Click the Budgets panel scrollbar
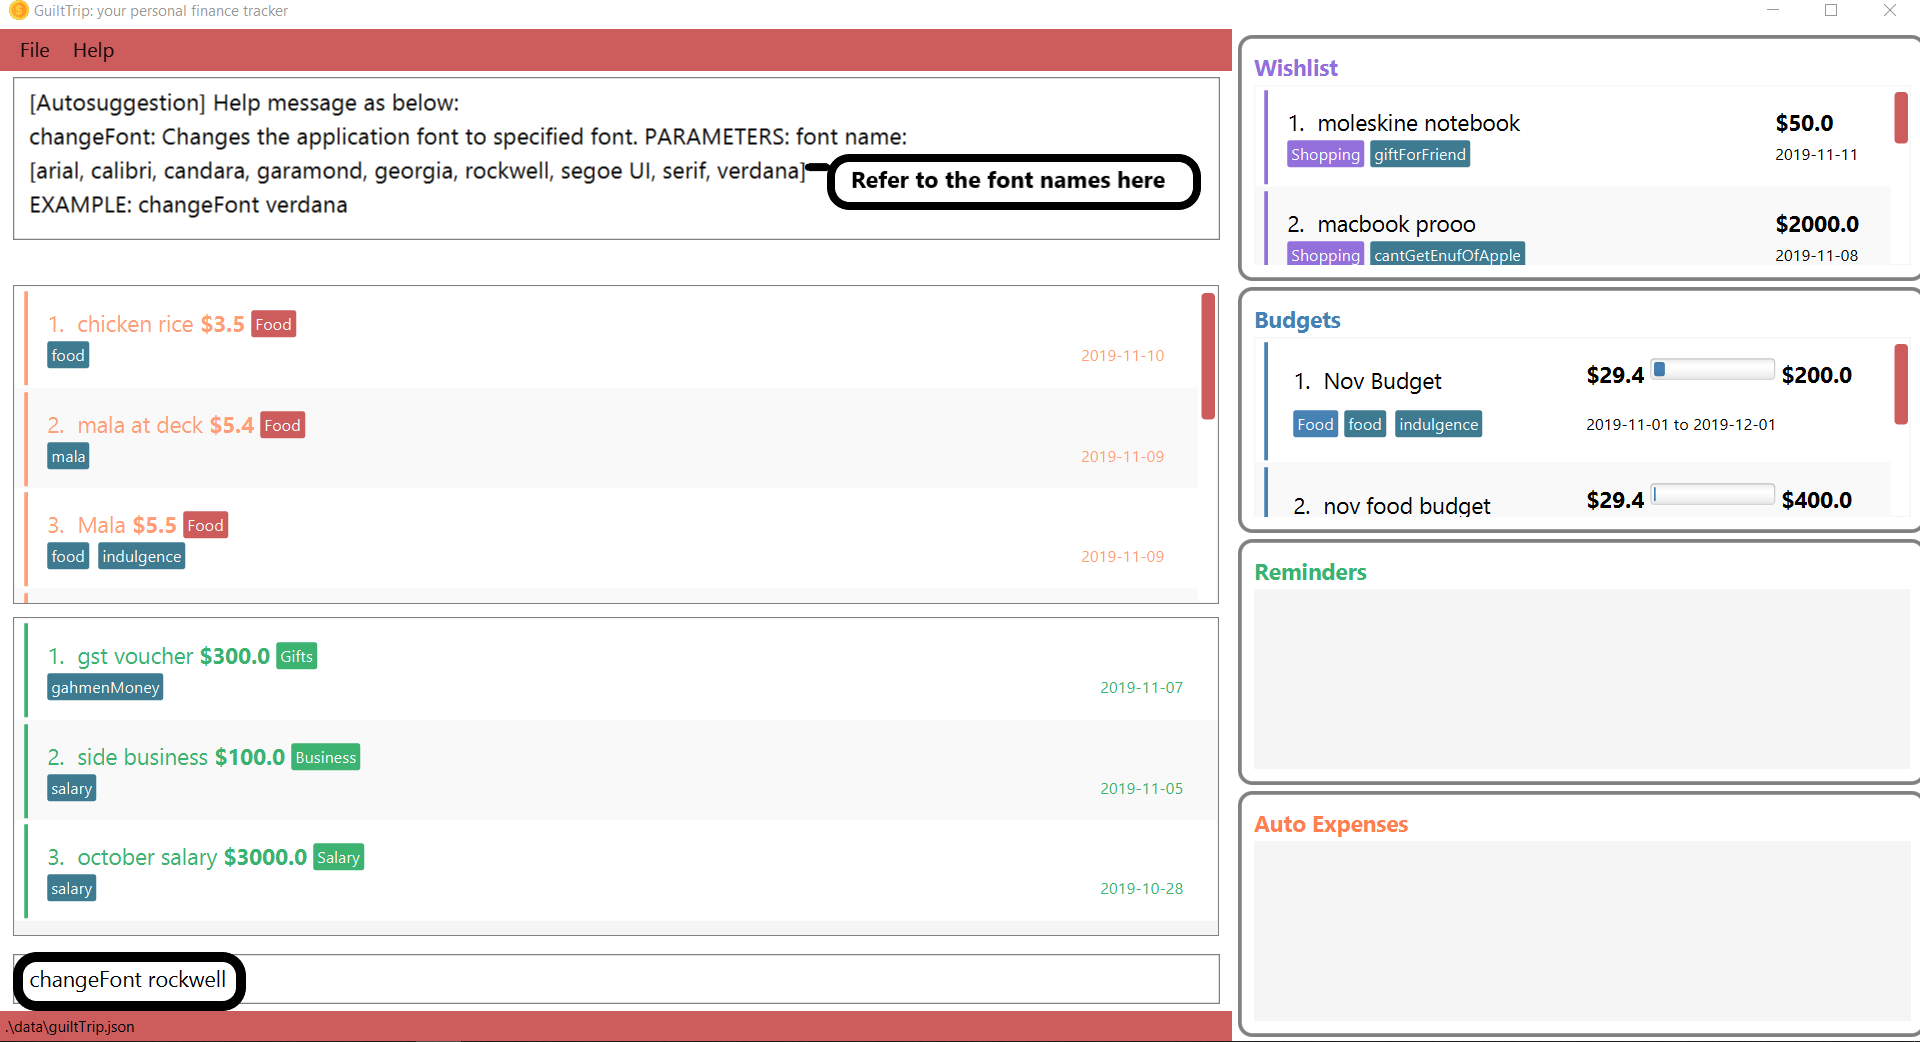Viewport: 1920px width, 1042px height. (x=1901, y=384)
